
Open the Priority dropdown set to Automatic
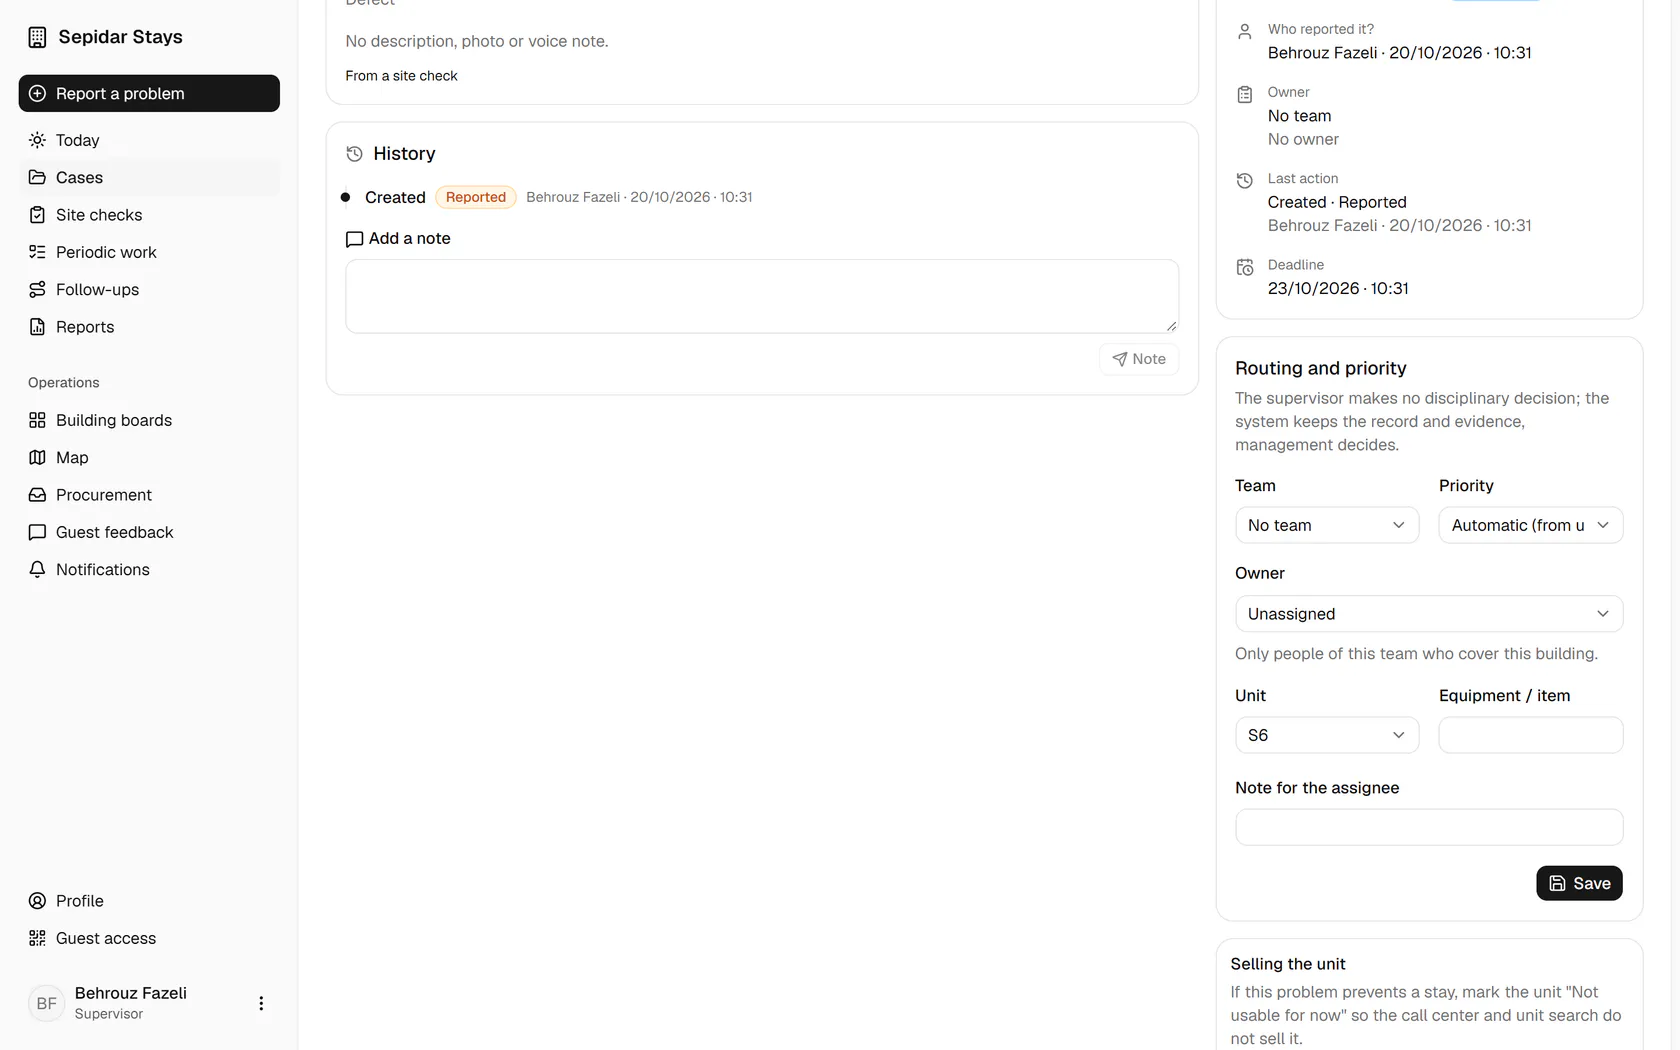point(1530,525)
